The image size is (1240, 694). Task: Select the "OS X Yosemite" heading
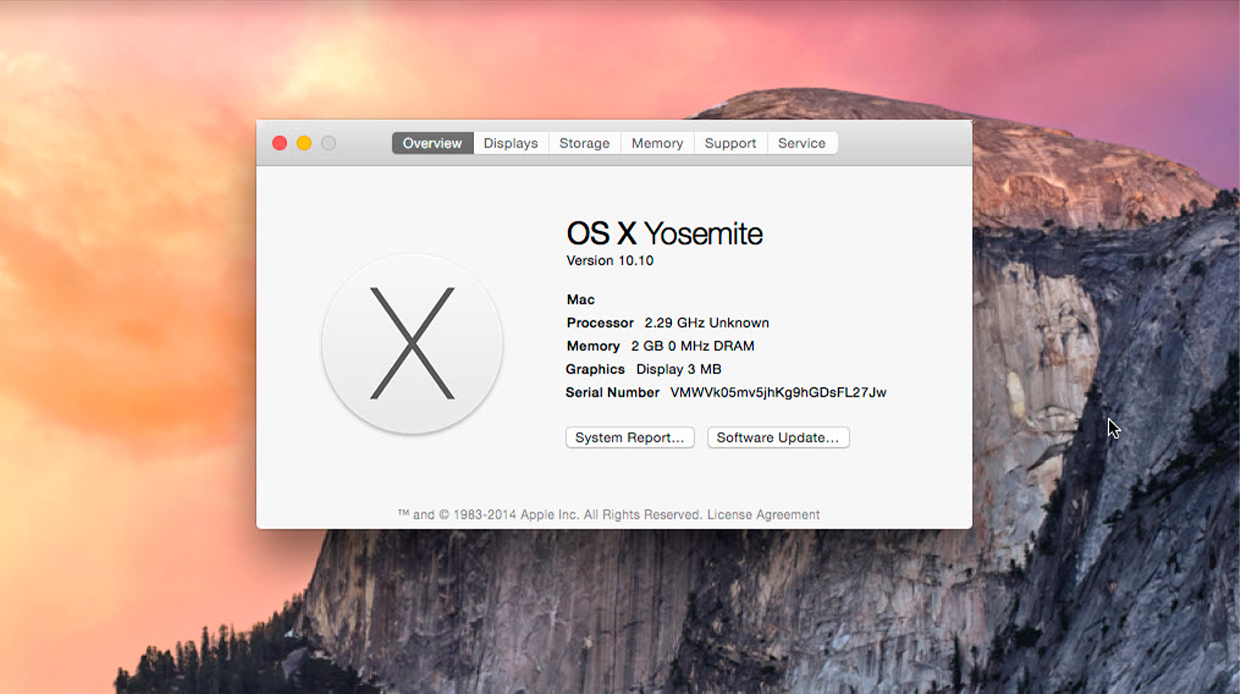(x=665, y=233)
